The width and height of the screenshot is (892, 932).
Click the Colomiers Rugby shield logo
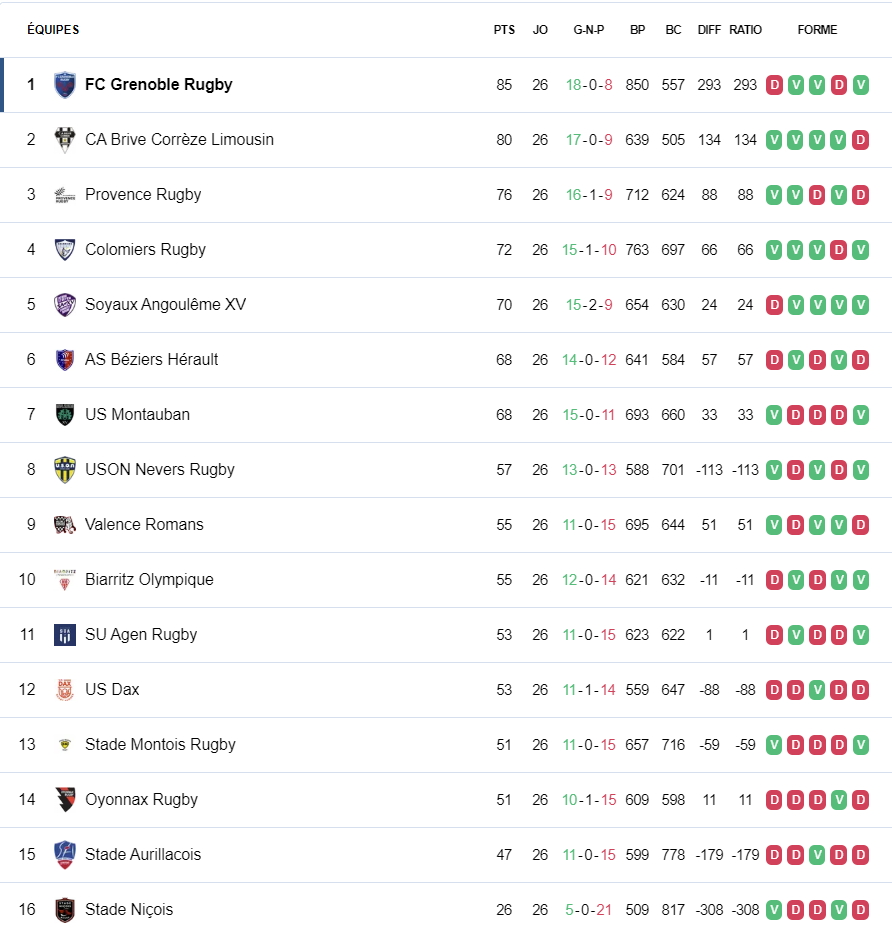pyautogui.click(x=65, y=250)
